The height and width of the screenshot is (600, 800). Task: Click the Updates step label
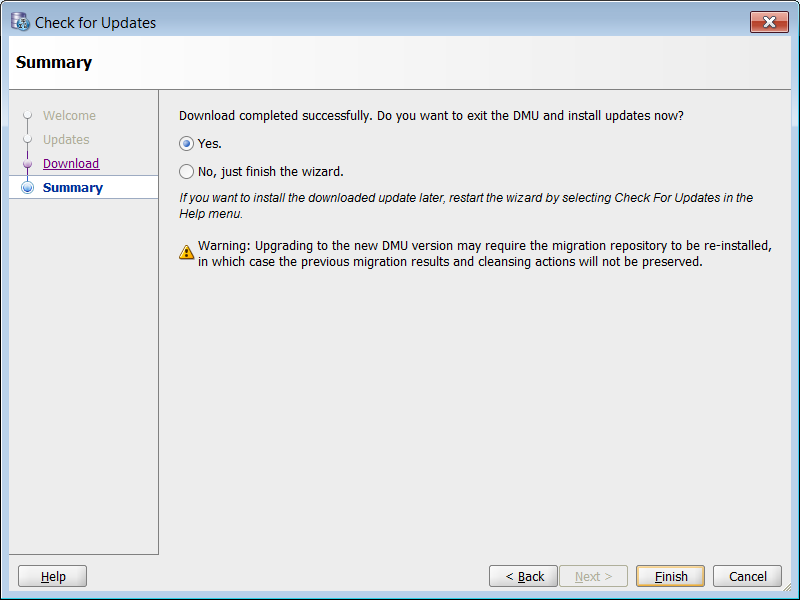66,140
